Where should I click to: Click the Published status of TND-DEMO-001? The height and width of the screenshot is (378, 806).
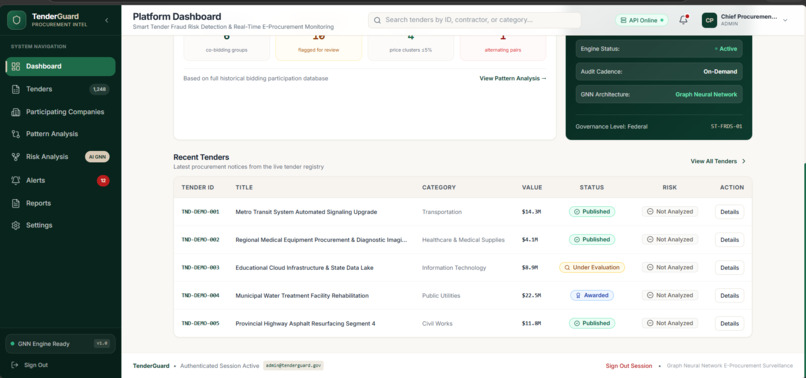point(592,211)
